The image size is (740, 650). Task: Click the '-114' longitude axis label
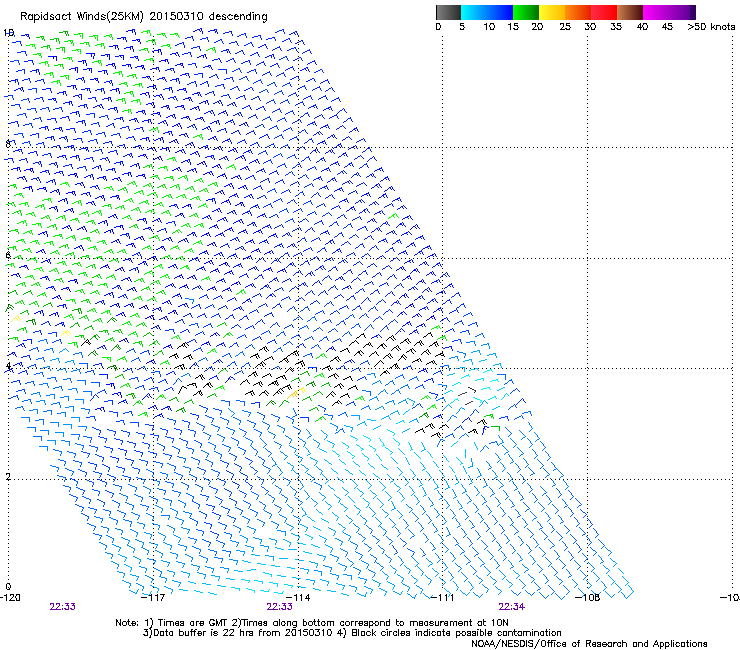tap(298, 597)
